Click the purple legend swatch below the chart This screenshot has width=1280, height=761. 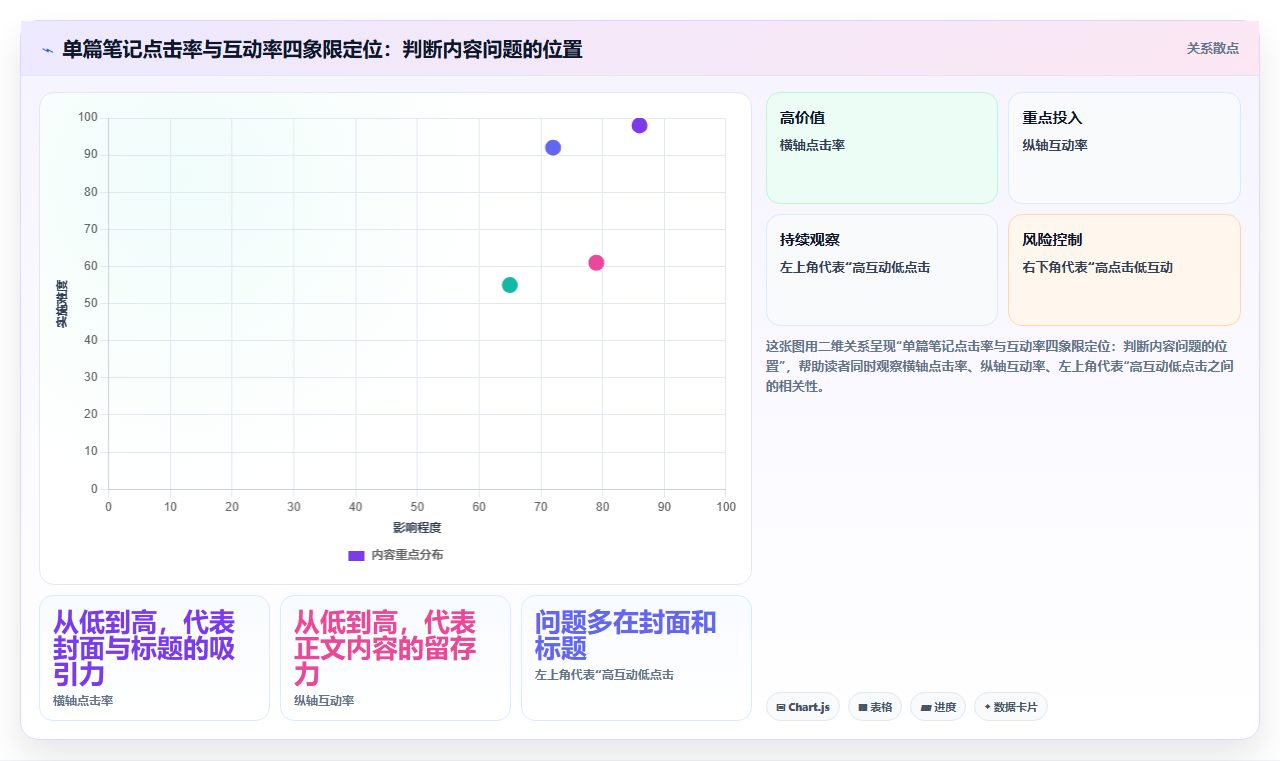356,556
